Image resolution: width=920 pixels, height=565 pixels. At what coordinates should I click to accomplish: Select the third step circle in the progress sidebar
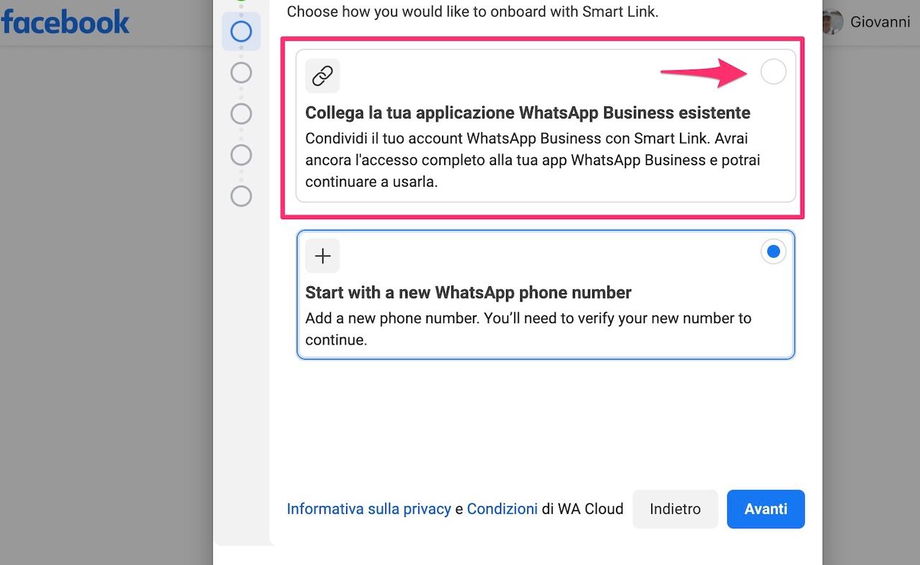coord(241,113)
